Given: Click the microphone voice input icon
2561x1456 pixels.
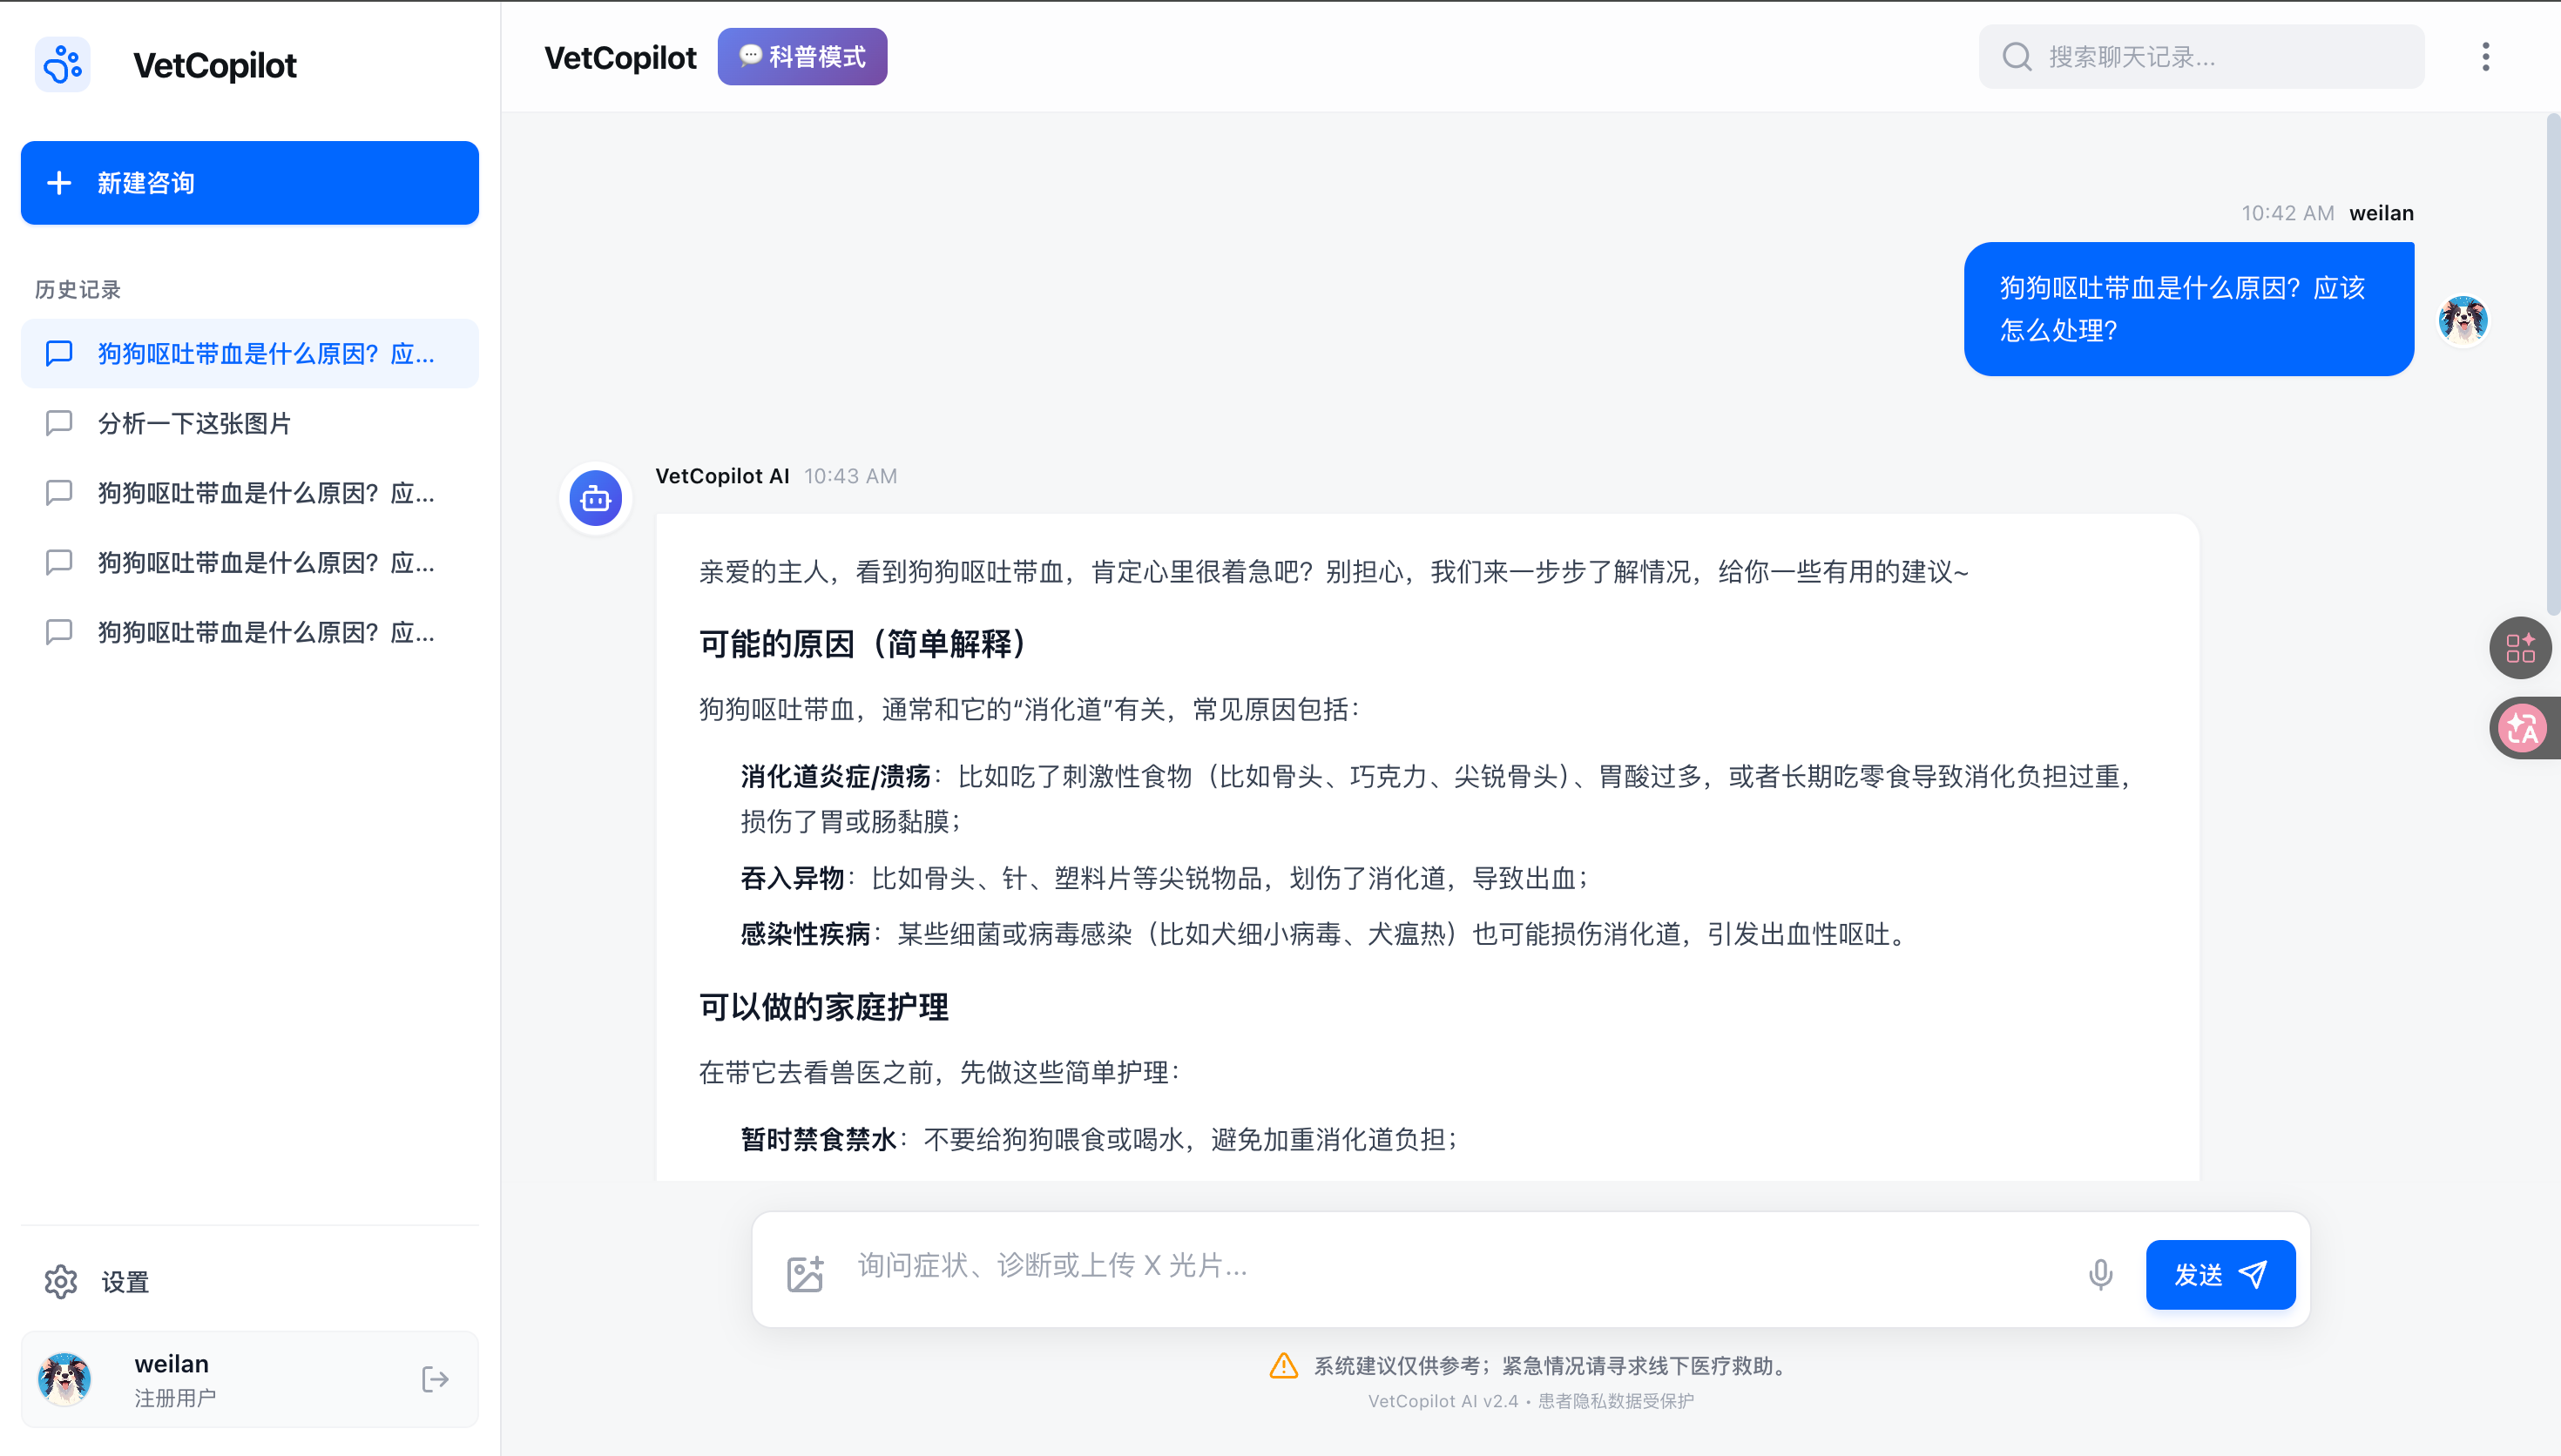Looking at the screenshot, I should click(2100, 1273).
